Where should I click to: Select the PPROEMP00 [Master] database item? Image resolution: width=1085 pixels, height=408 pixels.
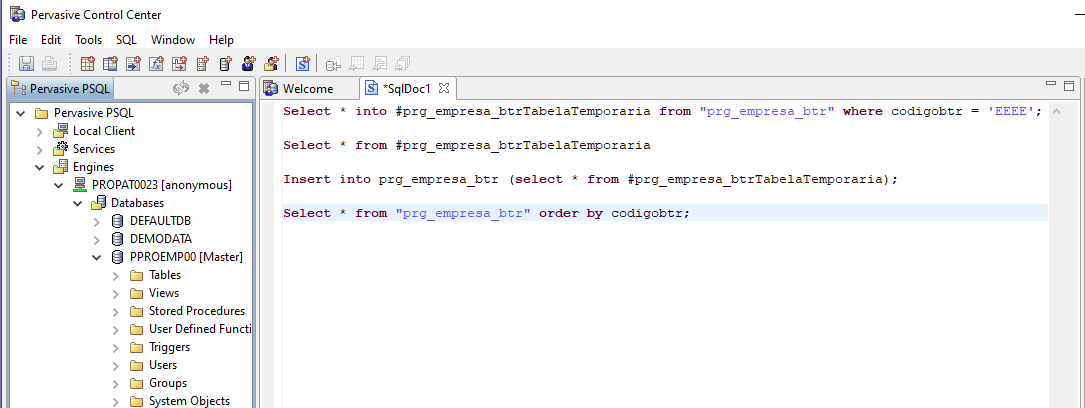(x=186, y=257)
